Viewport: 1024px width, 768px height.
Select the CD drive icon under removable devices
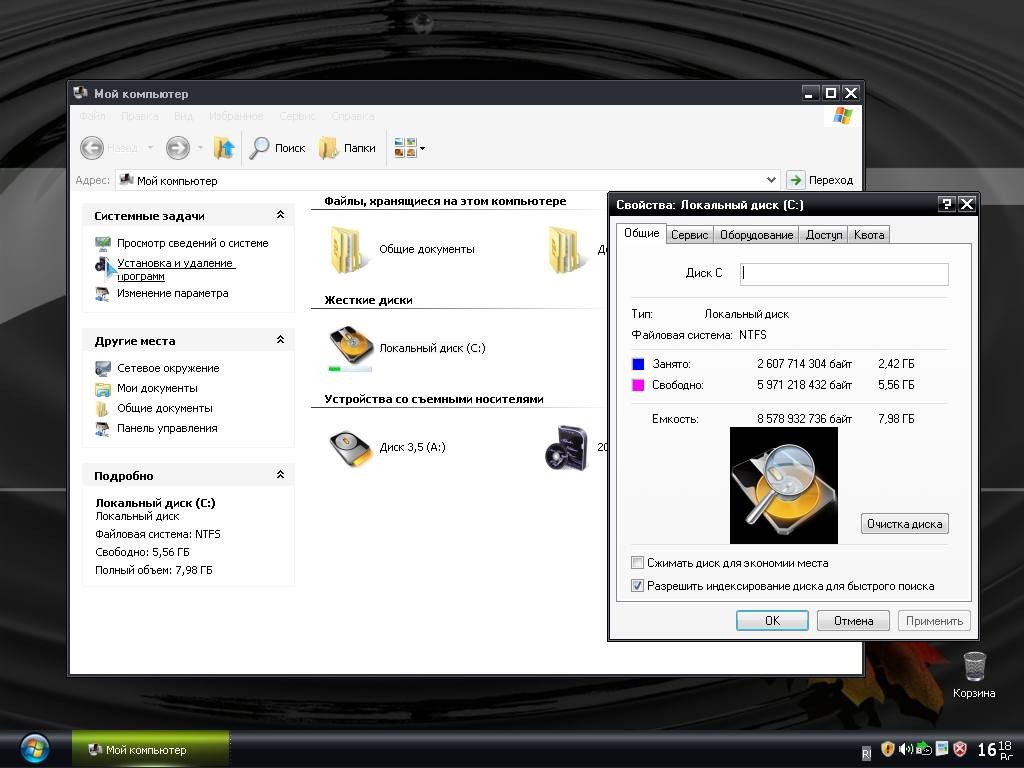pyautogui.click(x=567, y=447)
